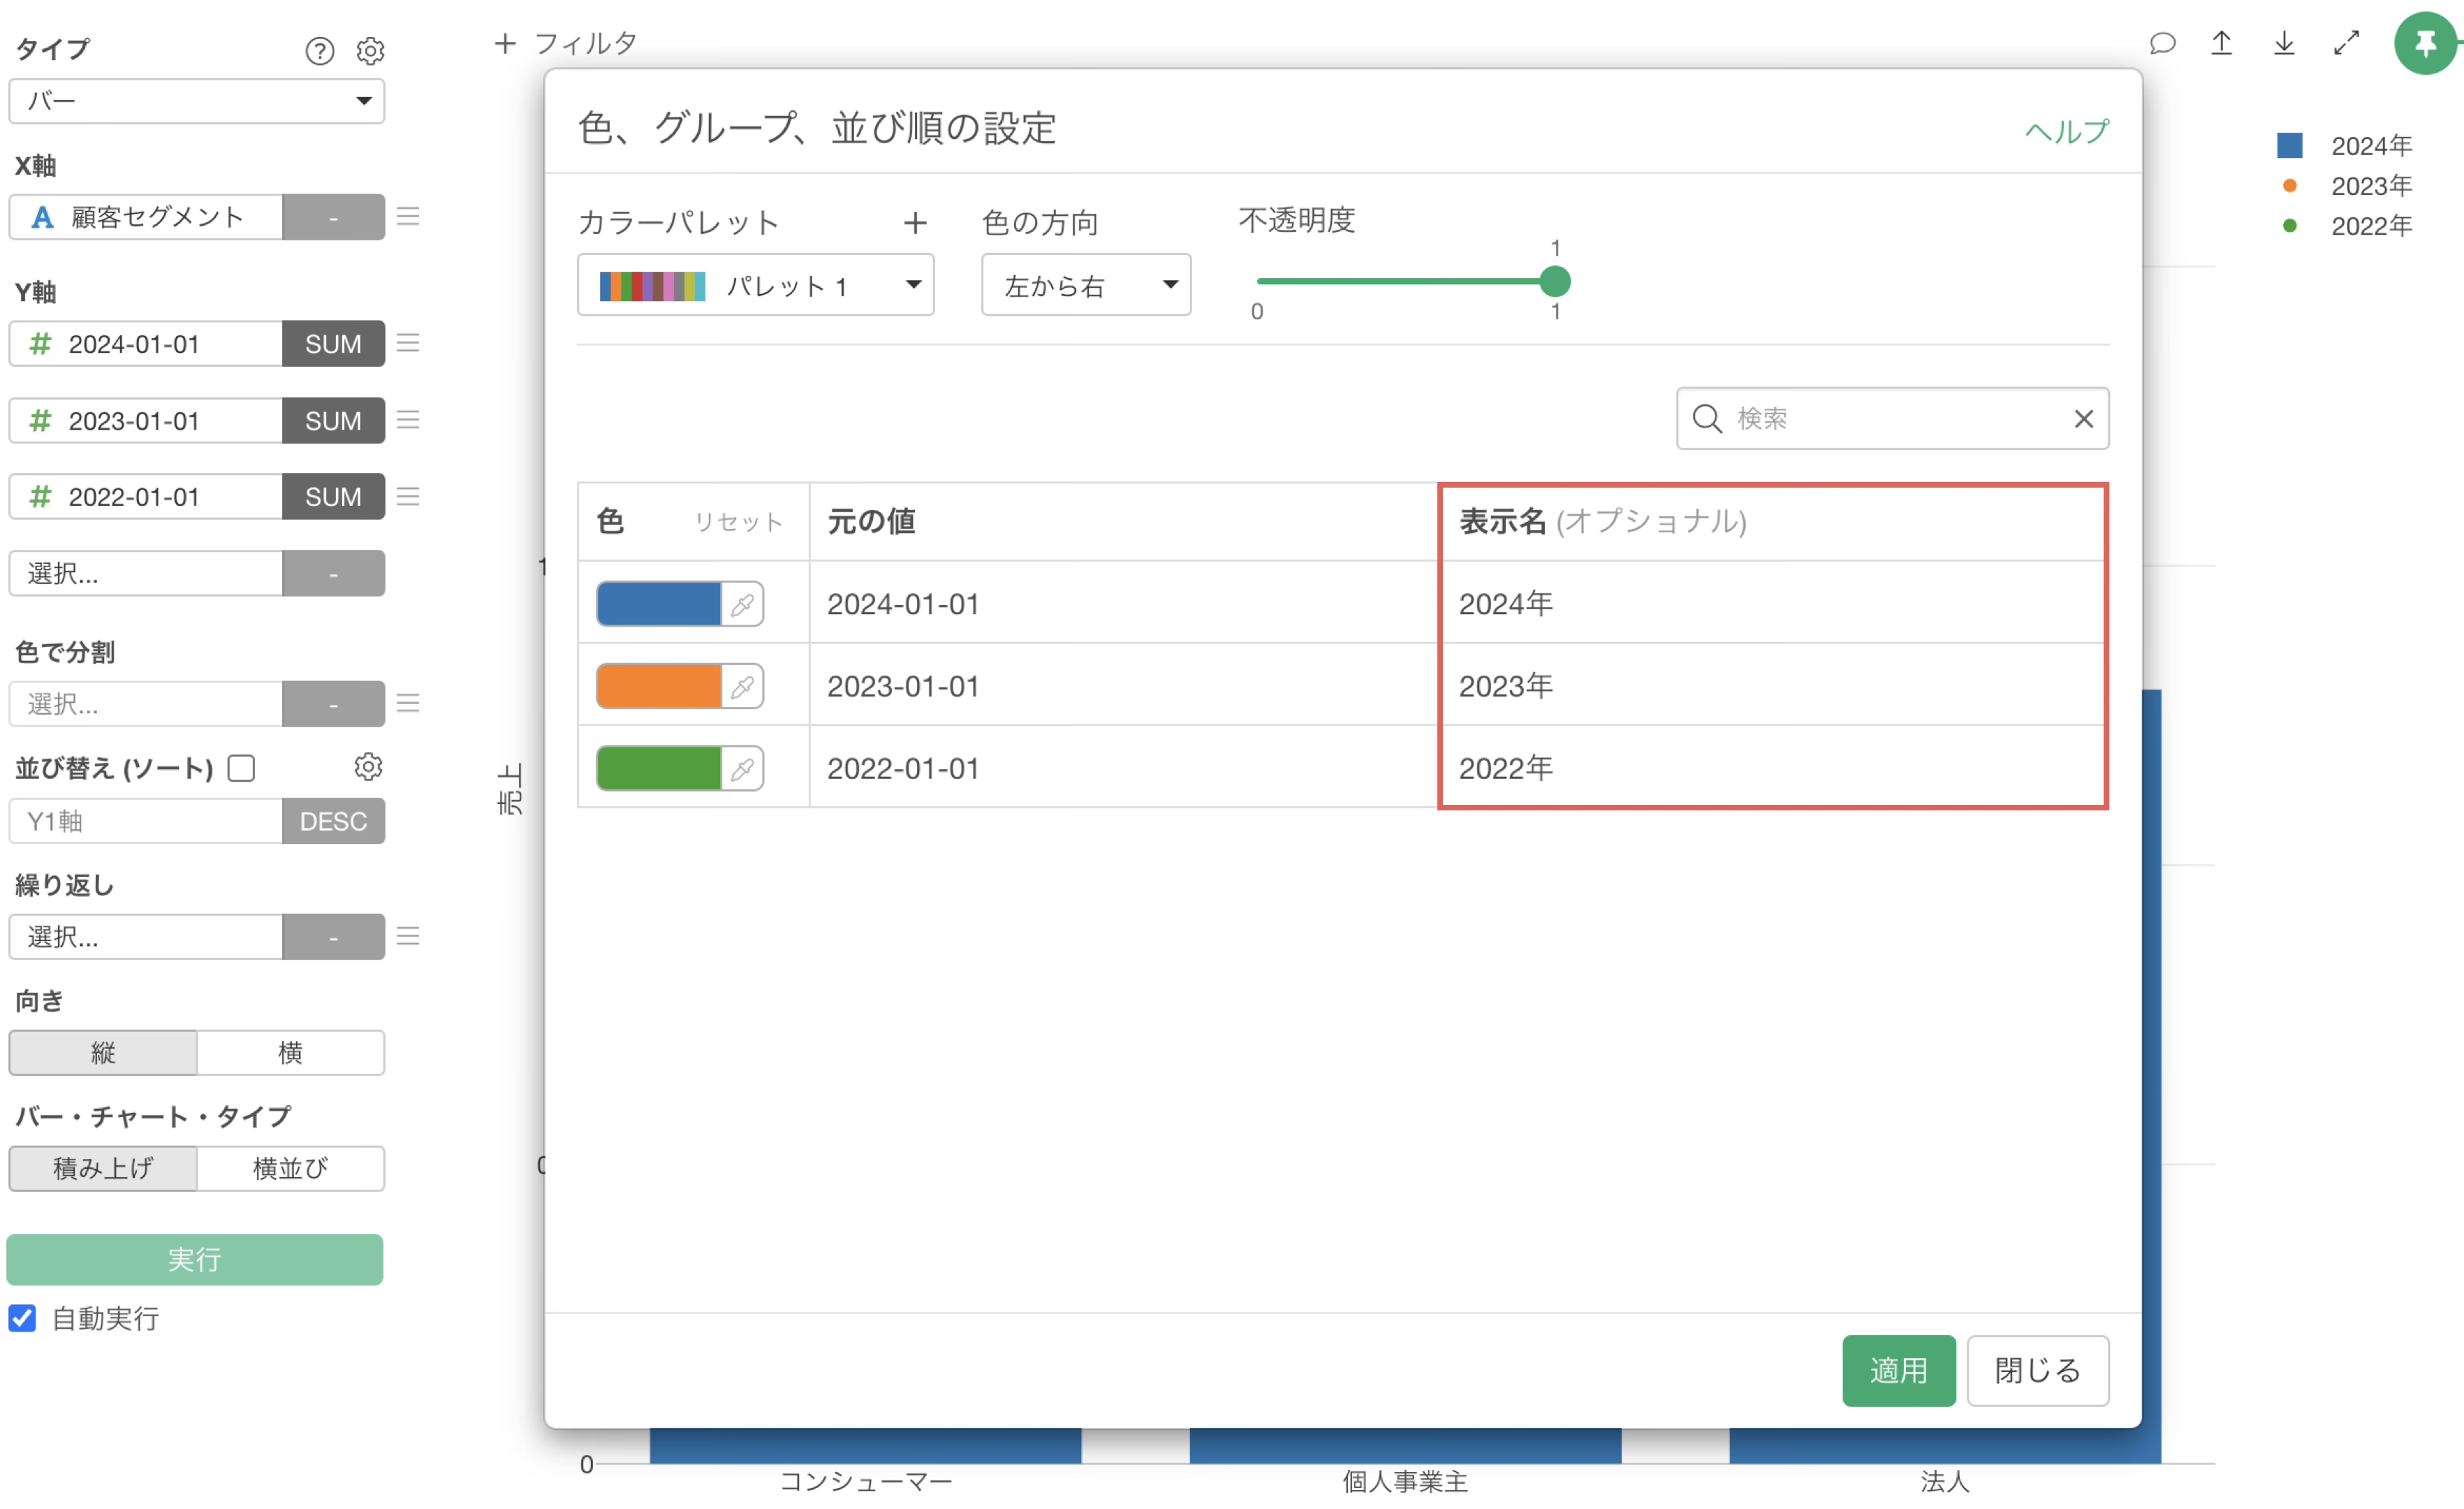Enable the 並び替え (ソート) checkbox
Viewport: 2464px width, 1509px height.
click(241, 768)
